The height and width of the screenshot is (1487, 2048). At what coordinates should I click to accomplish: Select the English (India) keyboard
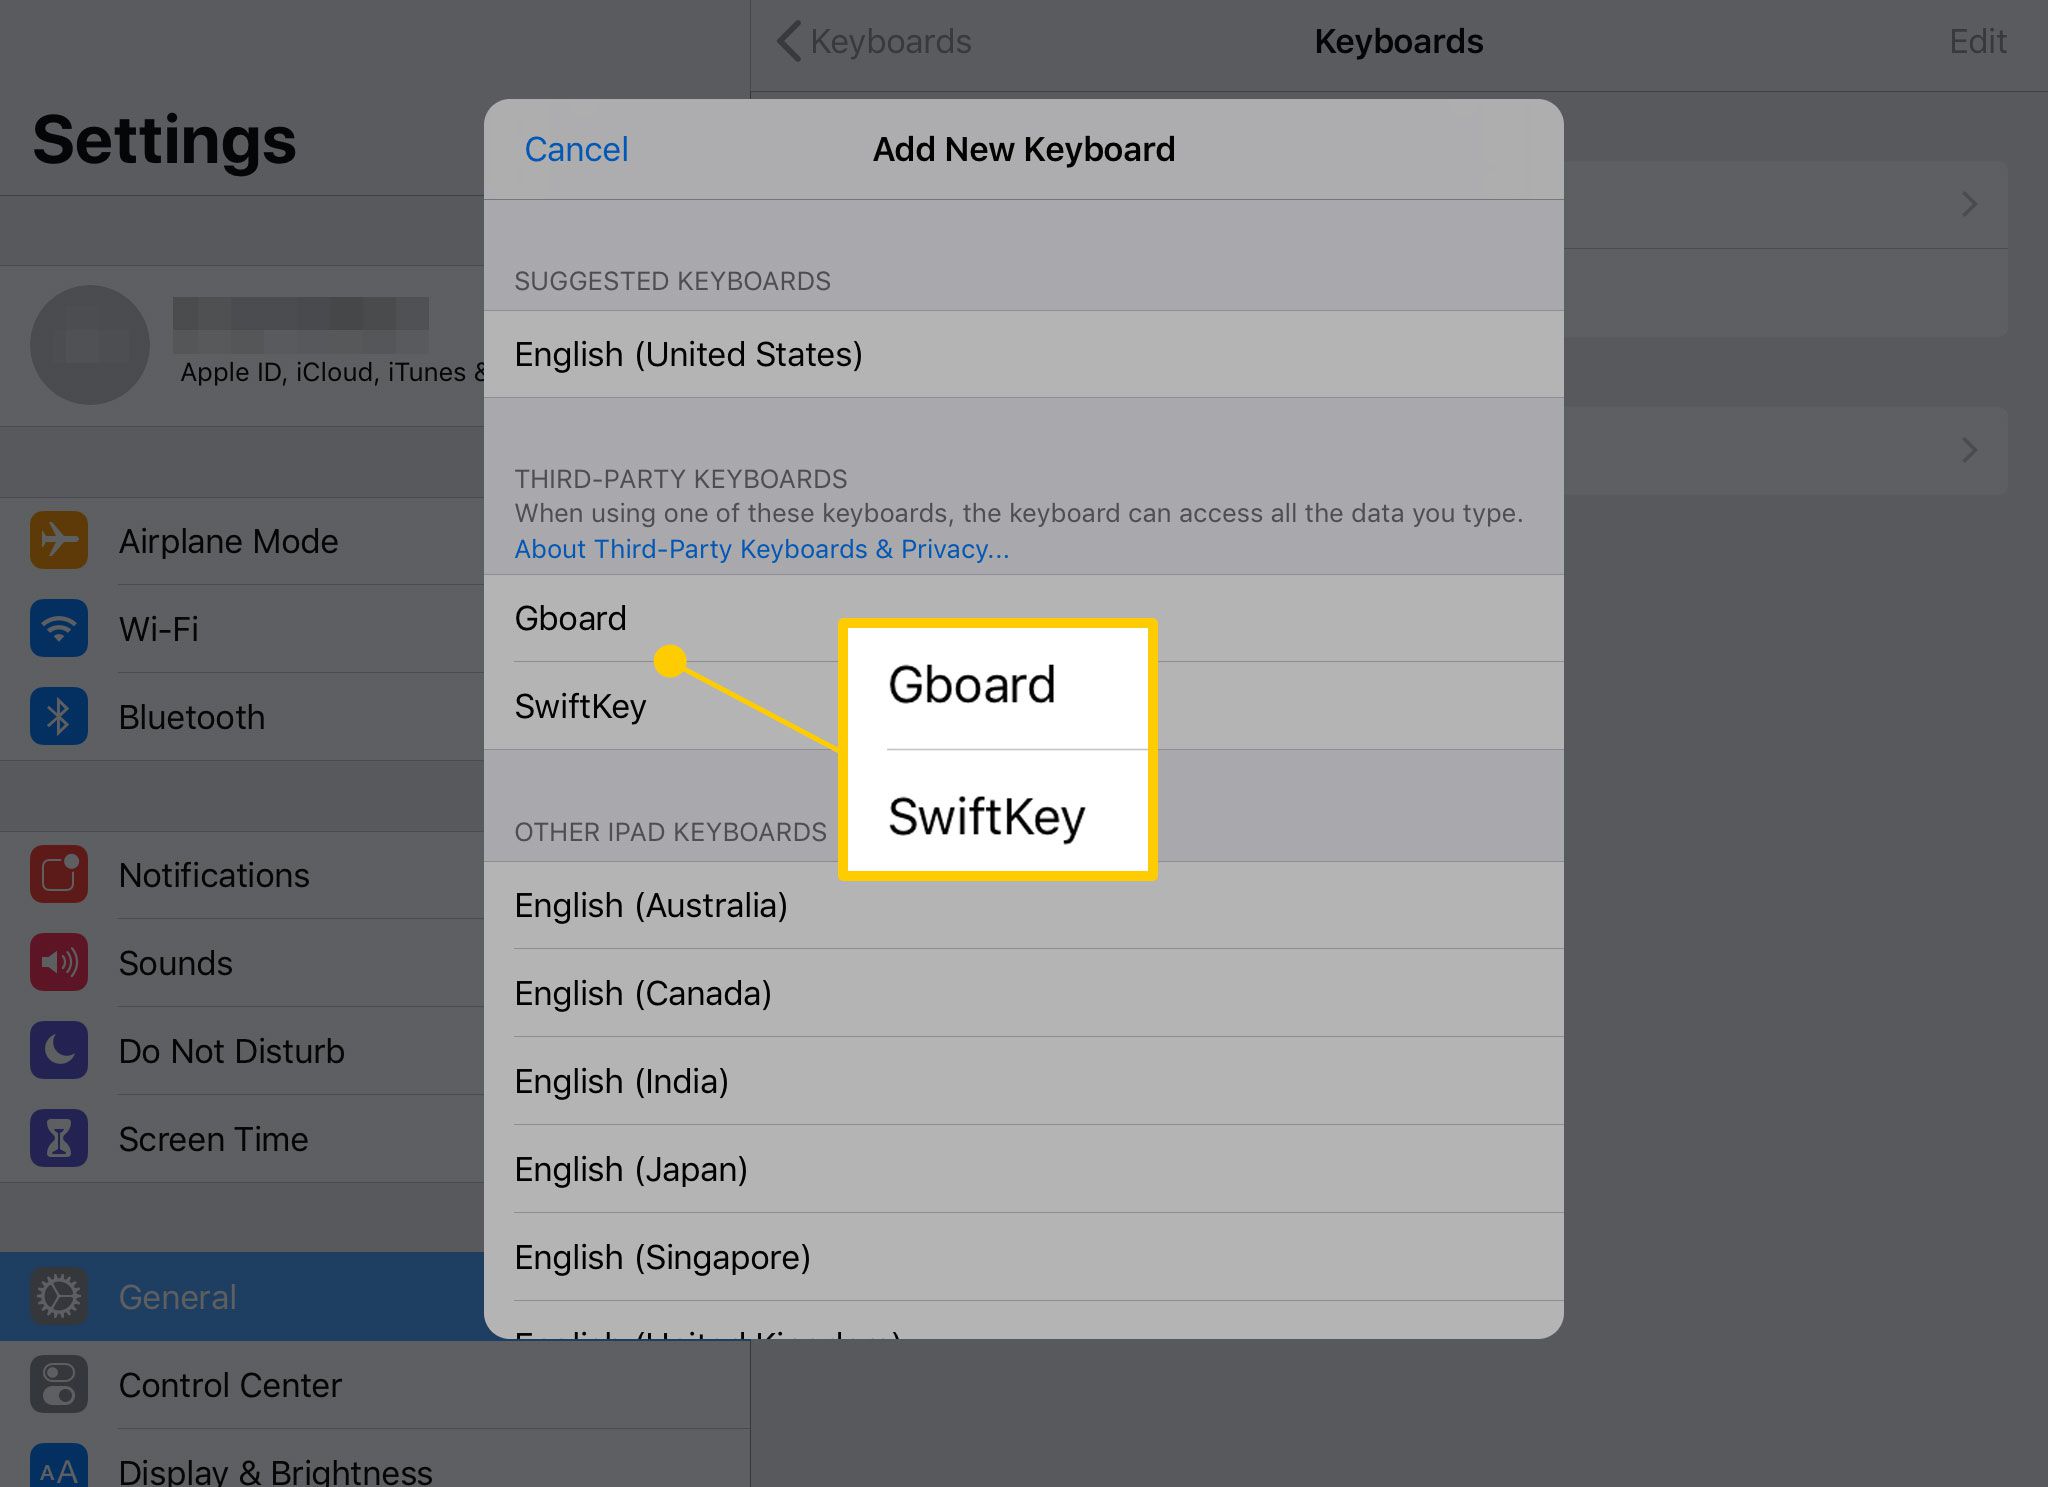(1023, 1081)
